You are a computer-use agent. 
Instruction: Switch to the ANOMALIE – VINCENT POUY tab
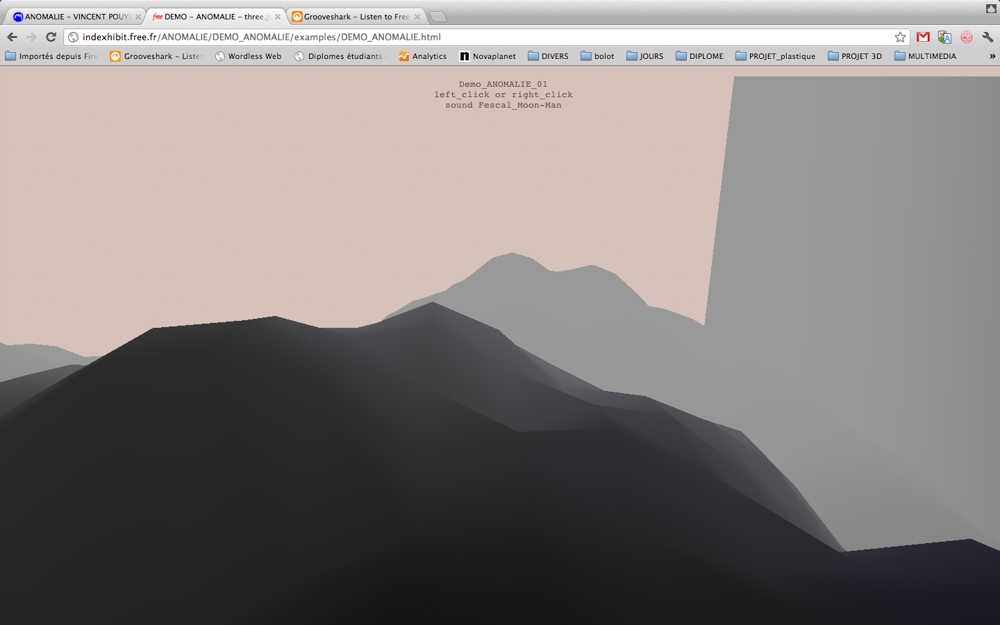point(72,17)
